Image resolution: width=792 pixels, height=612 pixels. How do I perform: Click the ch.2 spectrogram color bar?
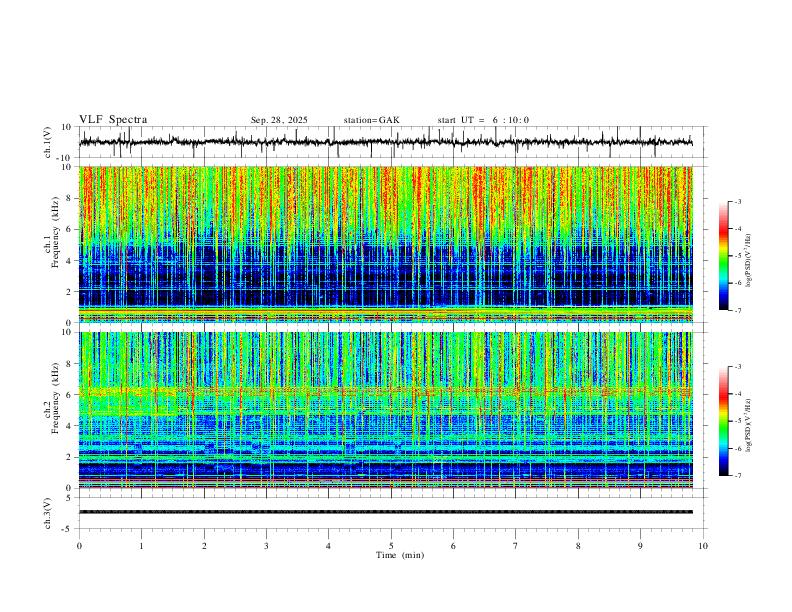coord(724,421)
